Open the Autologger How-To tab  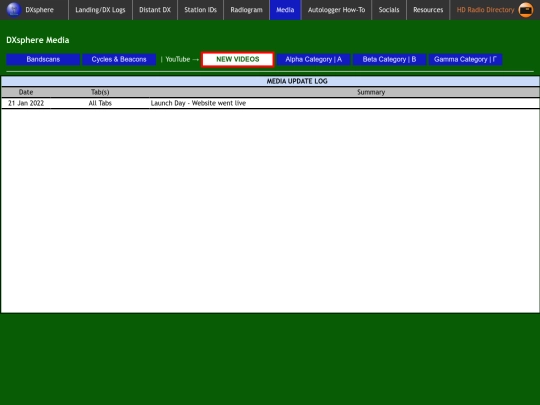point(336,10)
